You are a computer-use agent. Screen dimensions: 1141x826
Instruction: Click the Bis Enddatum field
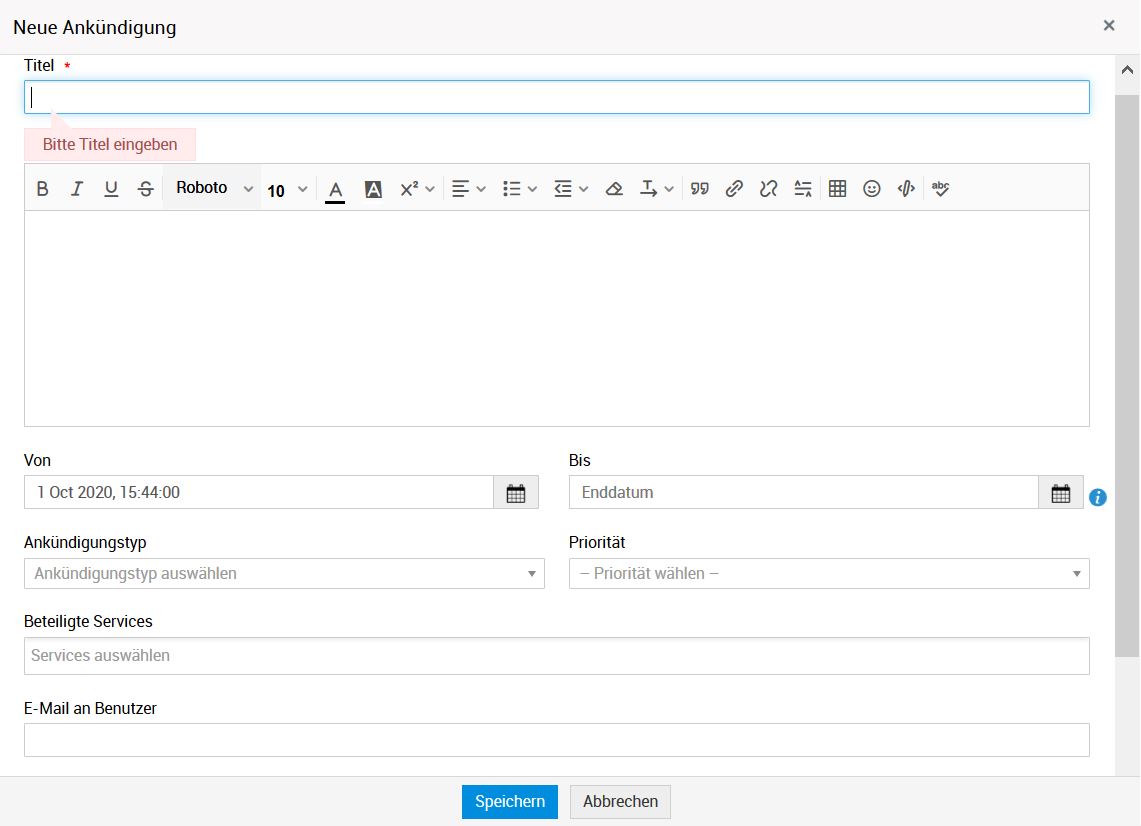click(804, 493)
